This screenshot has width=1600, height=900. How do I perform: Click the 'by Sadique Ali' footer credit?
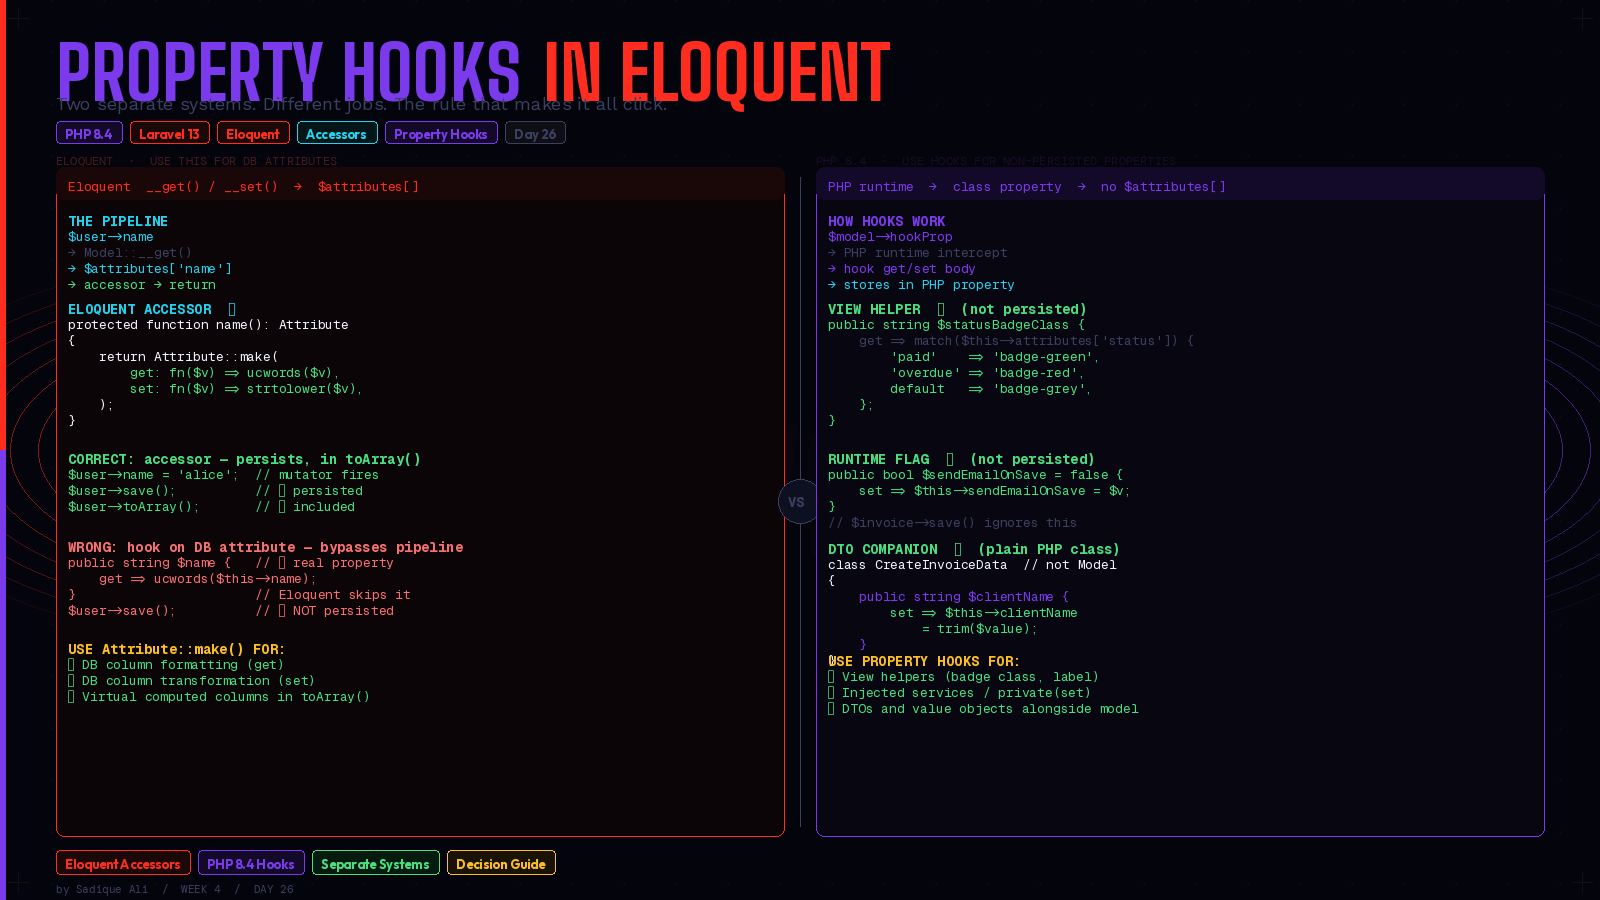point(100,889)
